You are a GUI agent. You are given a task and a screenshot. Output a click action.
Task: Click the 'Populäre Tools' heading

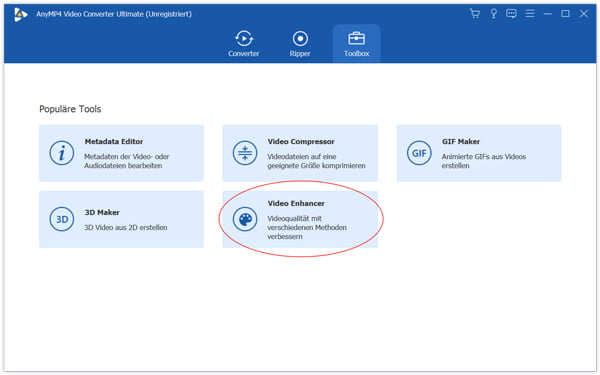[70, 109]
